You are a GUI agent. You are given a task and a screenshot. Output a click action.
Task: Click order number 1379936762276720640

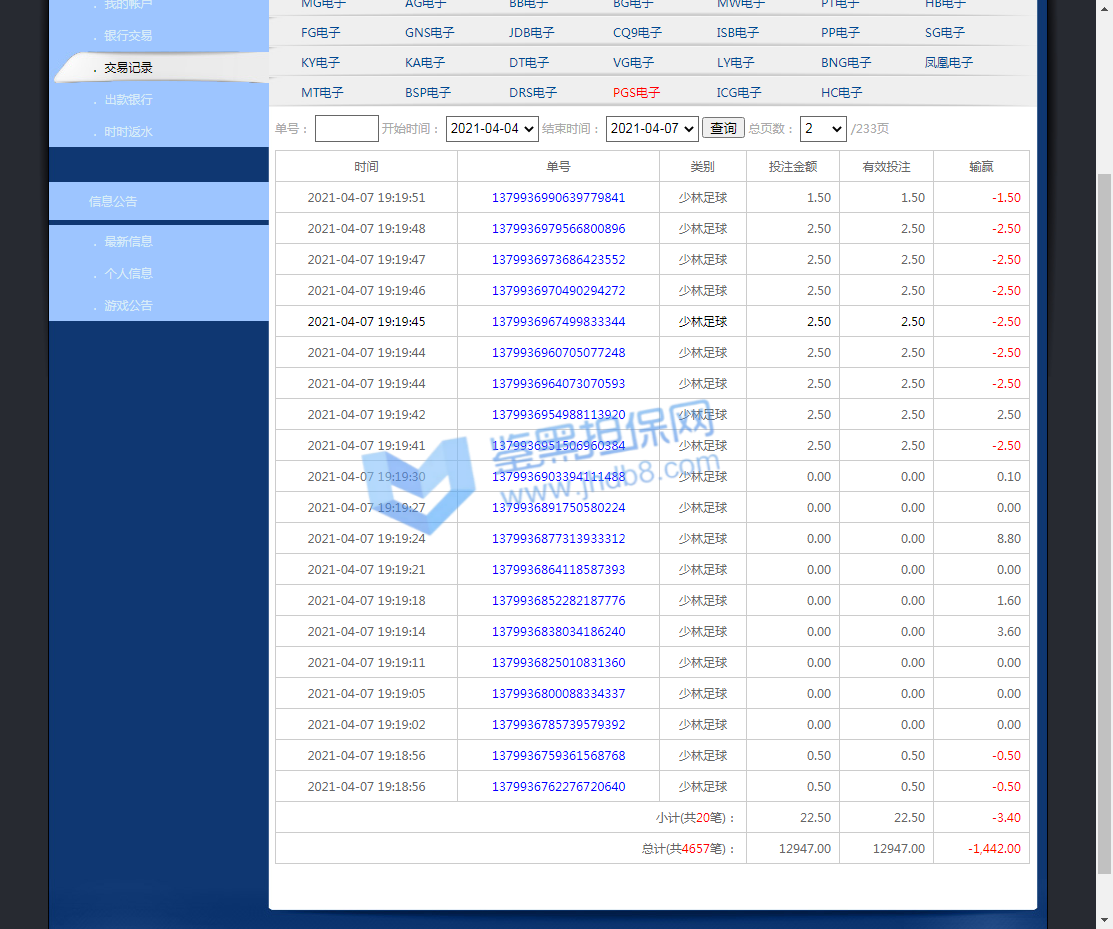558,787
